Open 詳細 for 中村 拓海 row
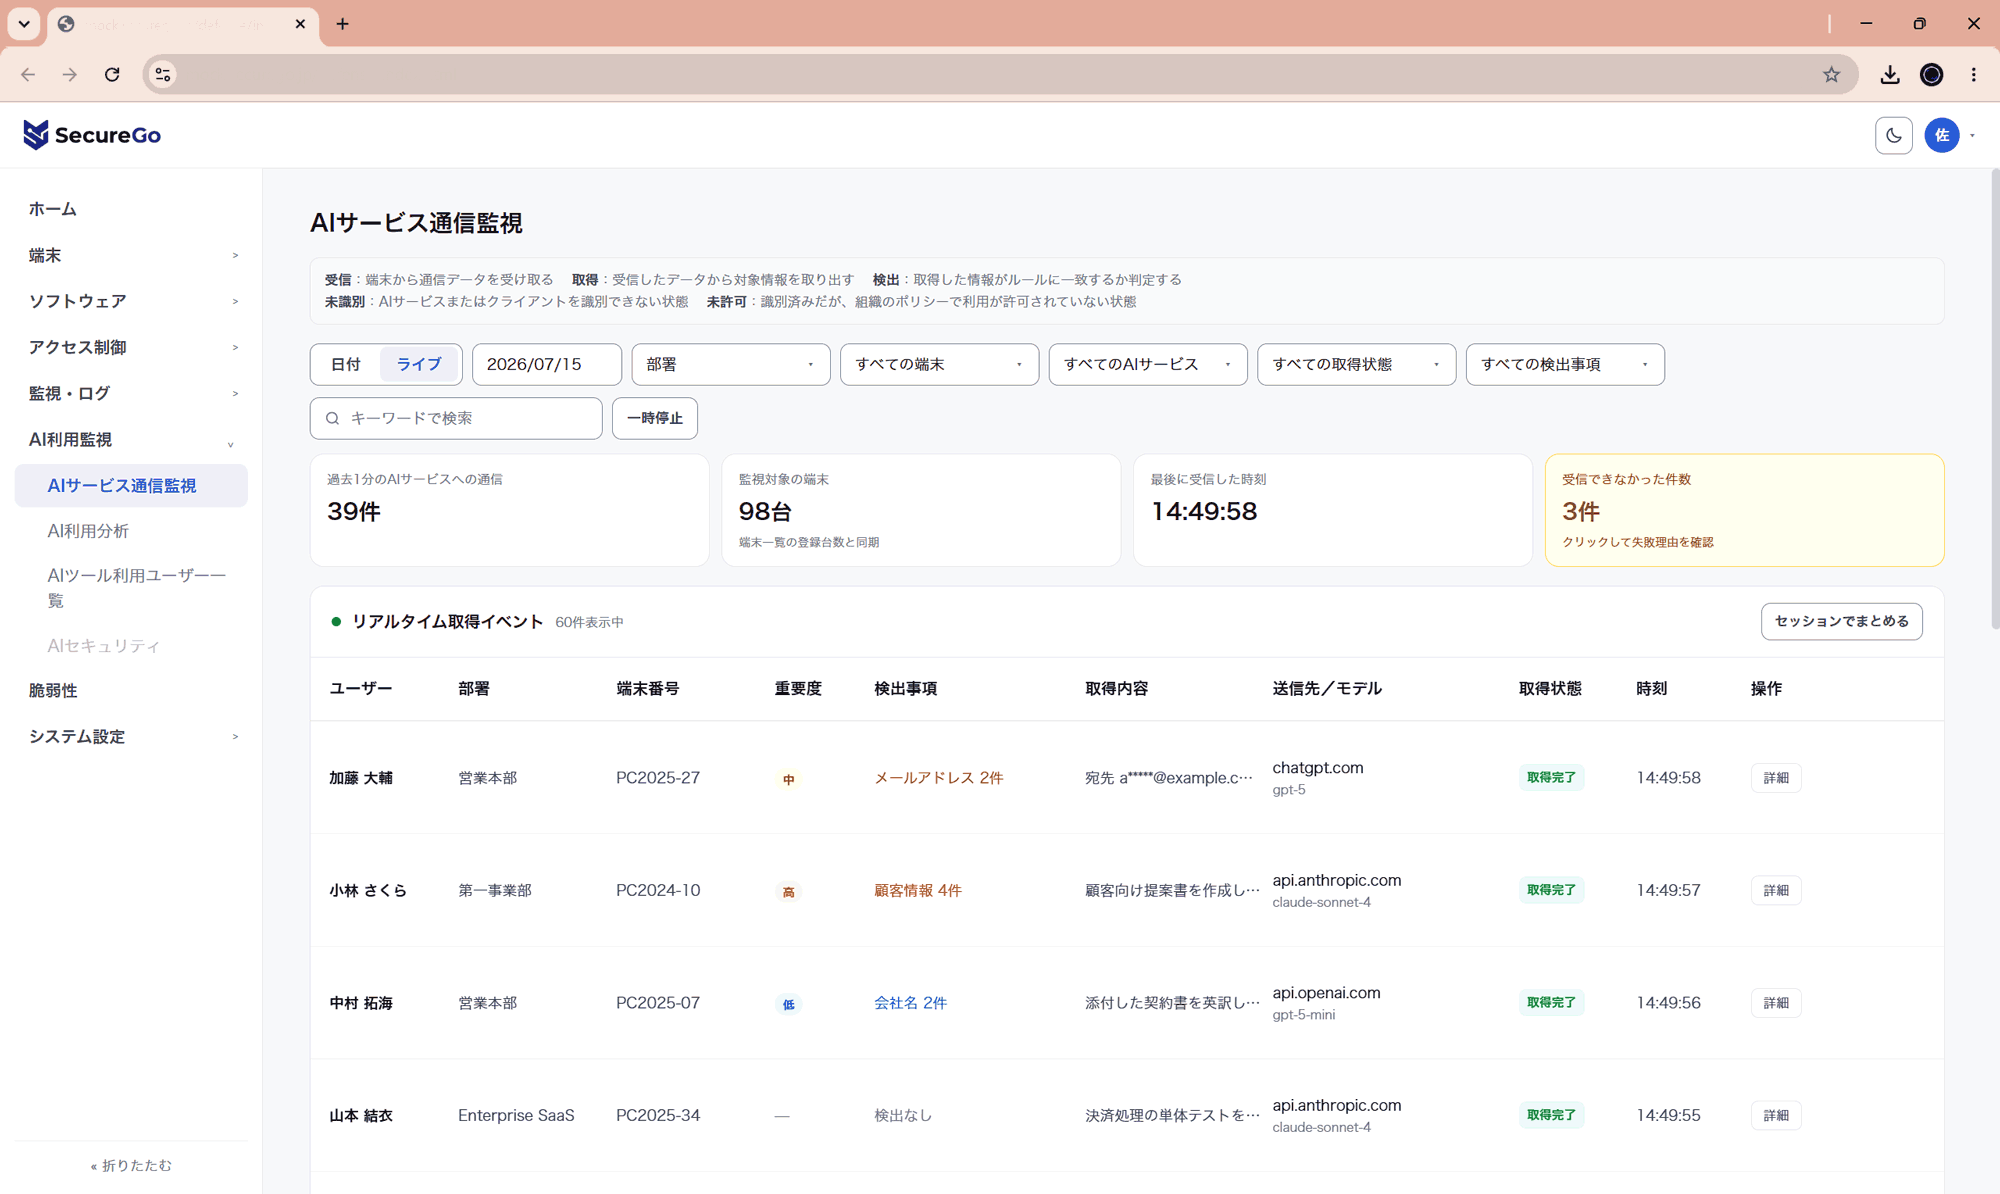This screenshot has width=2000, height=1194. (1776, 1003)
